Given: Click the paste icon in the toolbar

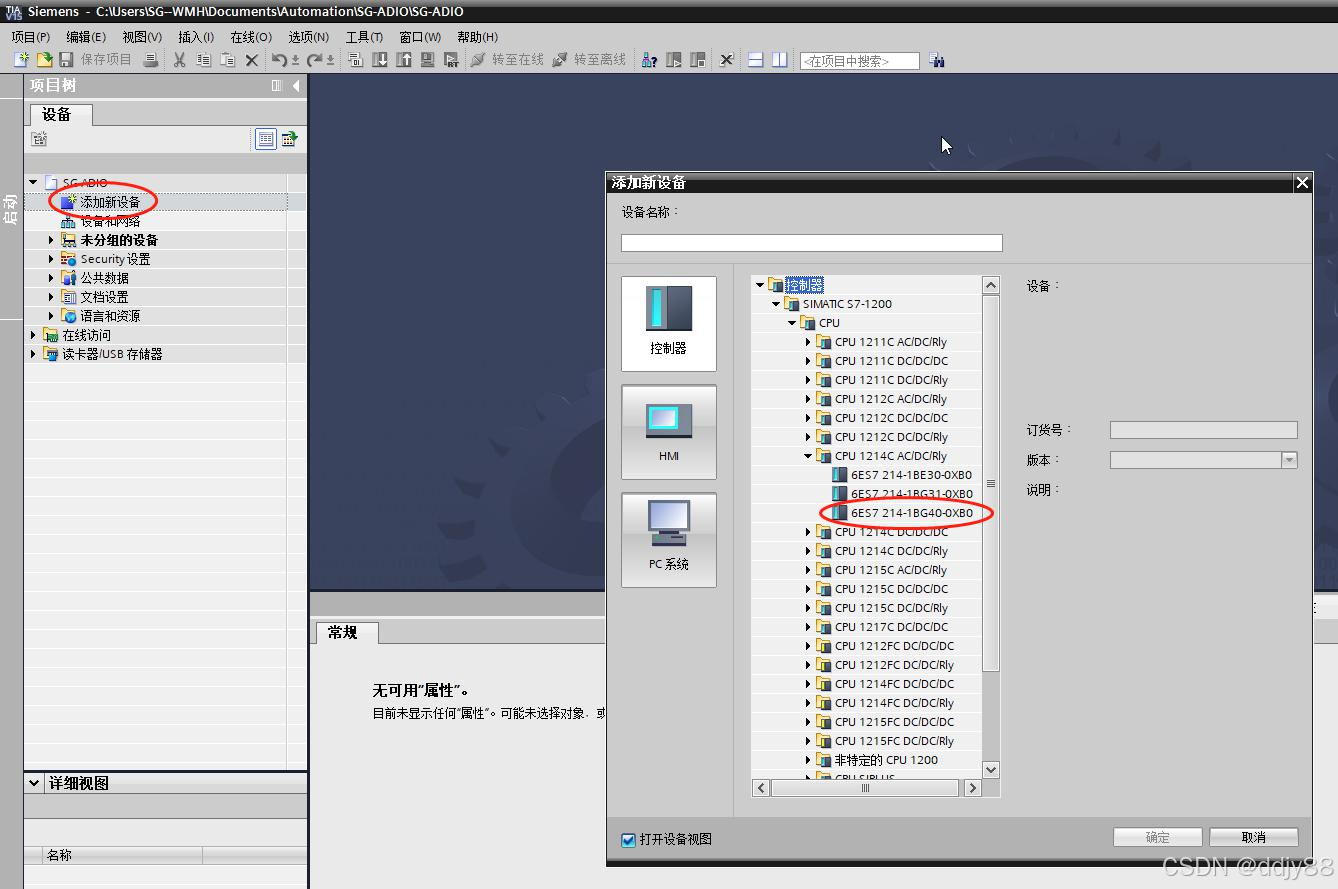Looking at the screenshot, I should coord(228,60).
